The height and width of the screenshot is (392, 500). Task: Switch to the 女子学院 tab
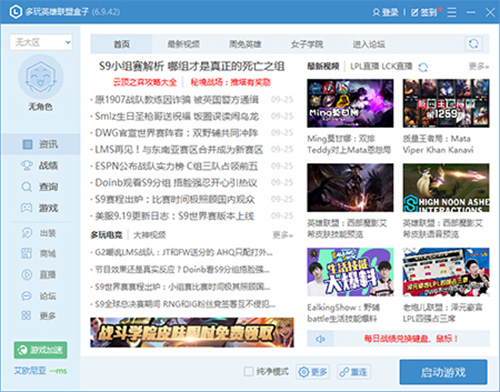coord(307,44)
